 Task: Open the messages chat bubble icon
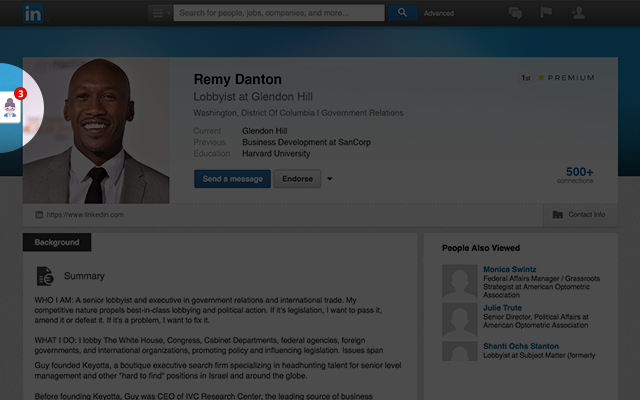pos(515,13)
